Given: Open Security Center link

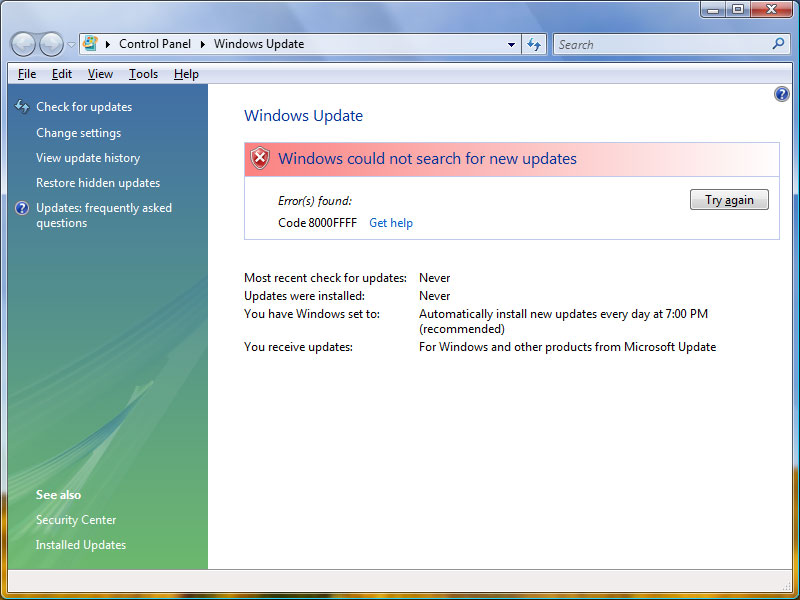Looking at the screenshot, I should tap(76, 519).
